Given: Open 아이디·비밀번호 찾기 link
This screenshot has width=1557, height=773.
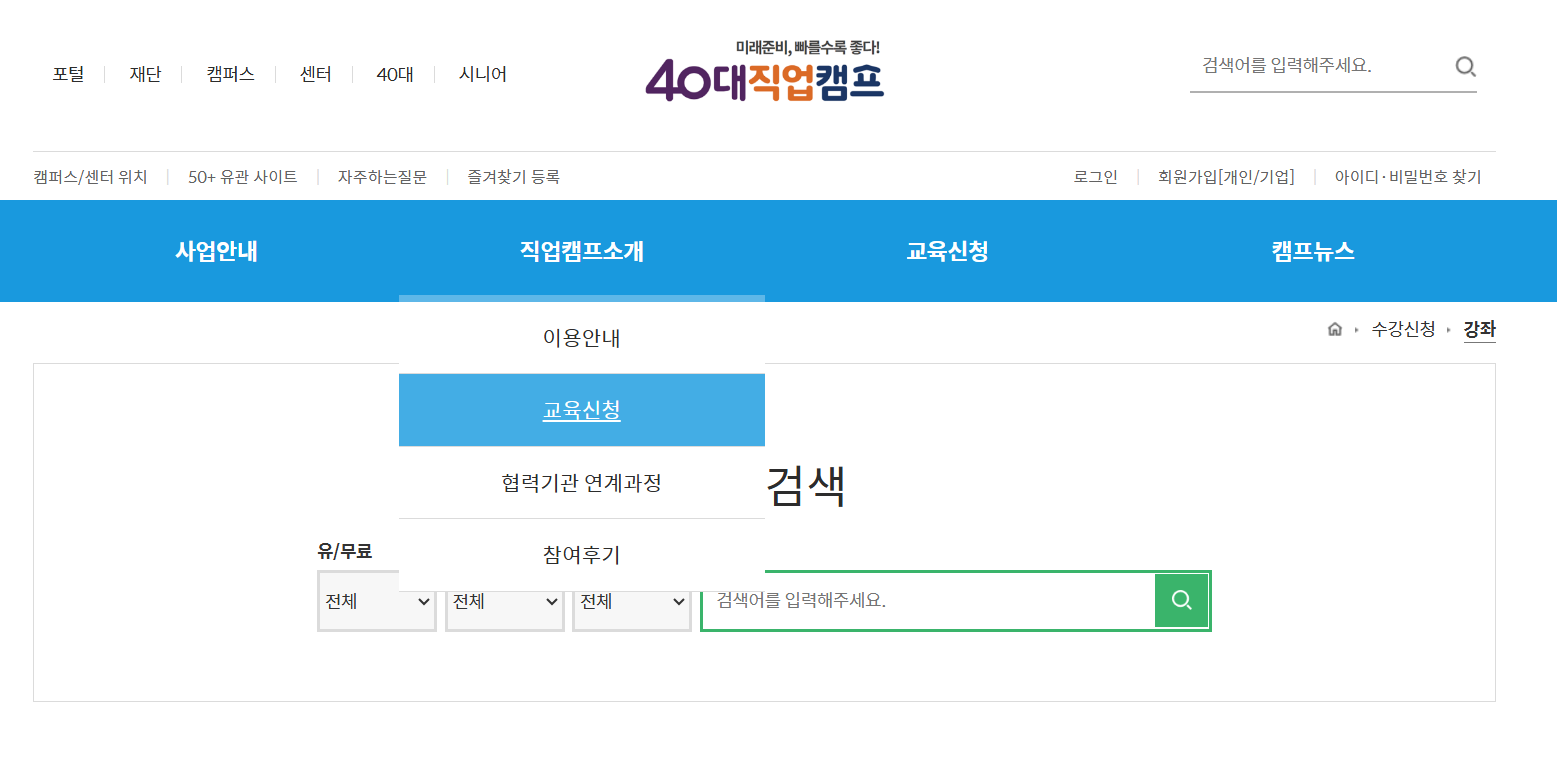Looking at the screenshot, I should (x=1407, y=177).
